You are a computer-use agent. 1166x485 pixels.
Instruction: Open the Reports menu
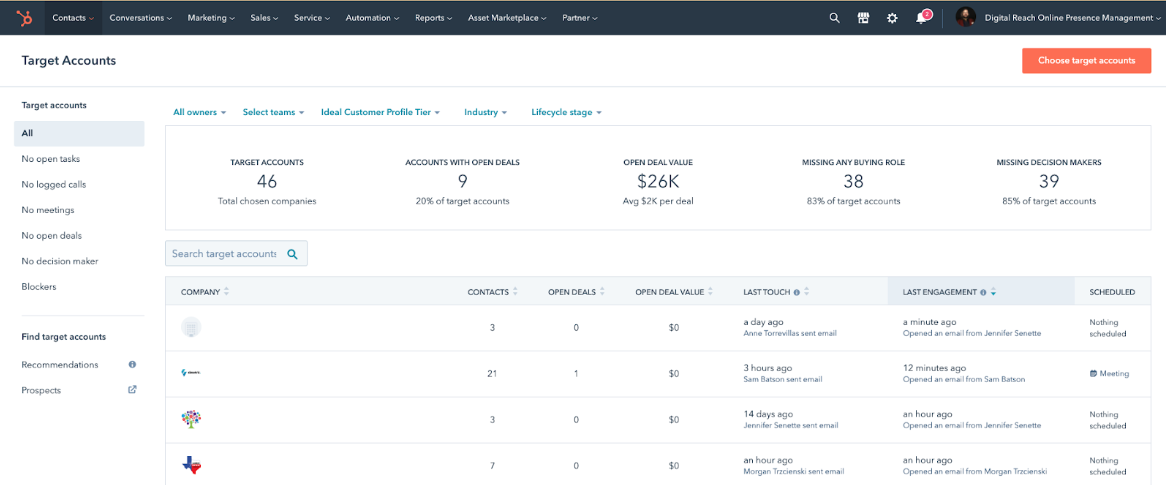tap(433, 18)
